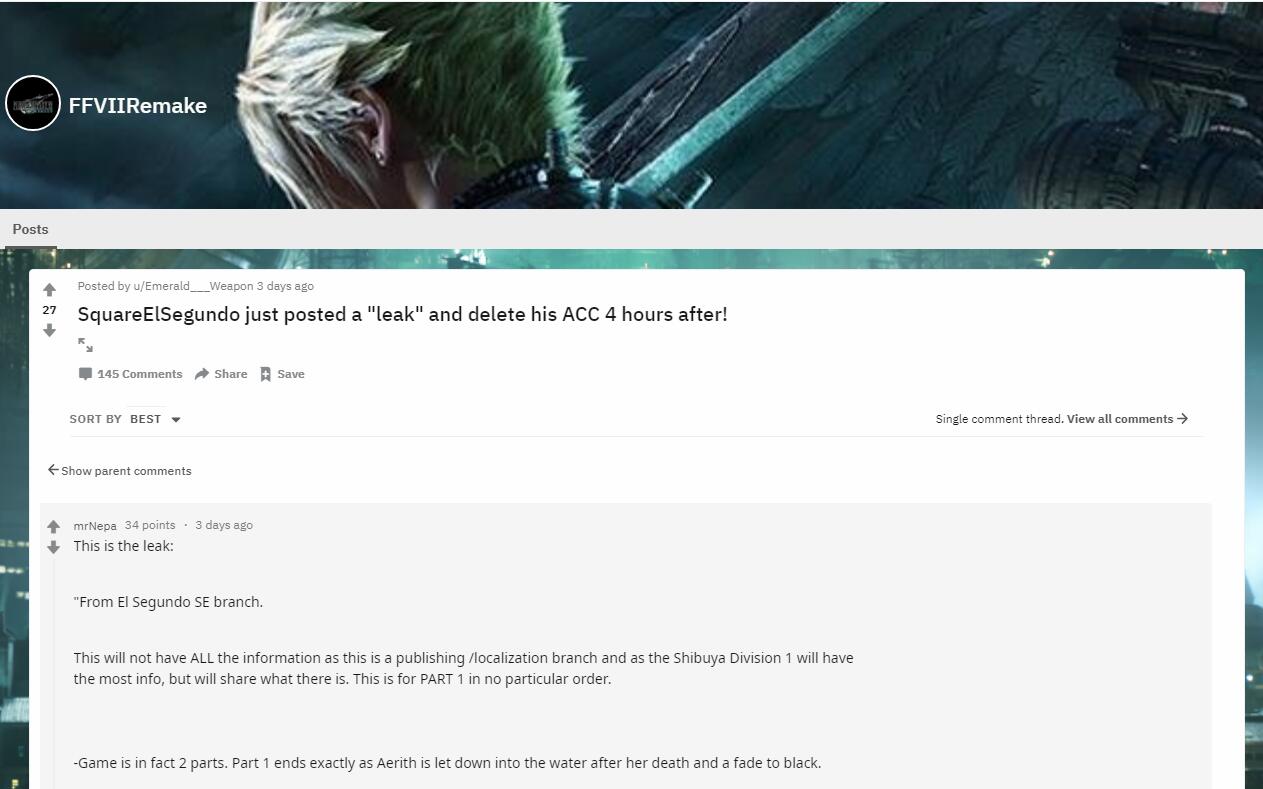Downvote mrNepa's comment
Viewport: 1263px width, 789px height.
tap(54, 547)
